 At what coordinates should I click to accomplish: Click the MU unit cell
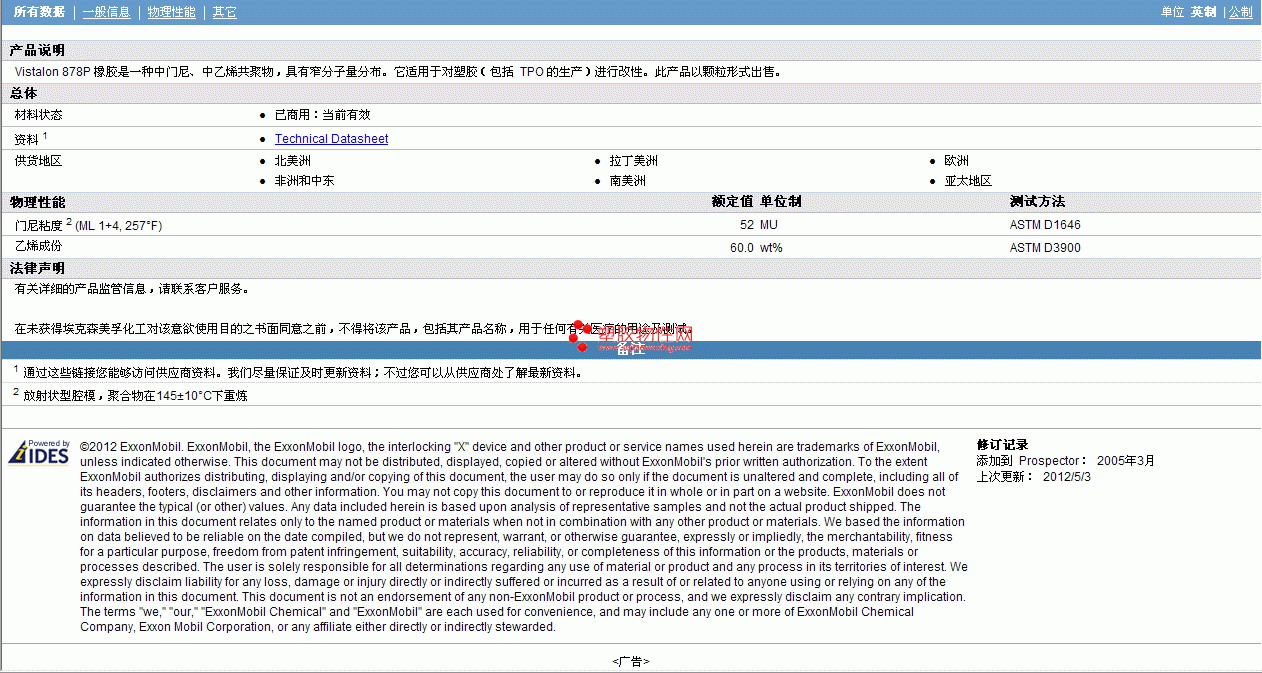pos(769,225)
